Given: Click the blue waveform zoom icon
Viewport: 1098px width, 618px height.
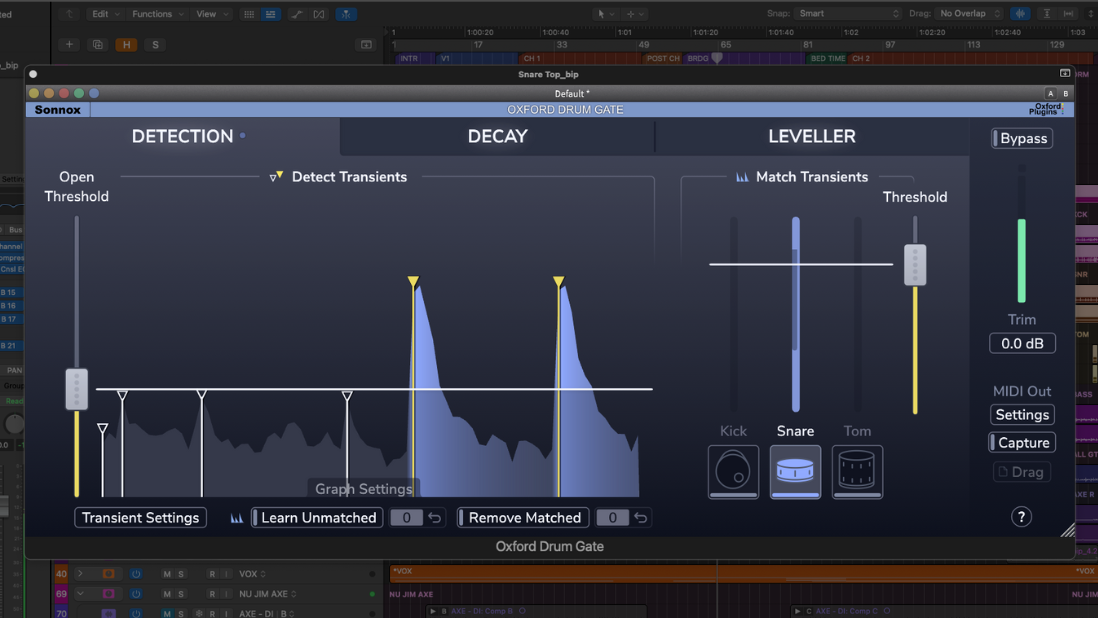Looking at the screenshot, I should [x=1020, y=14].
